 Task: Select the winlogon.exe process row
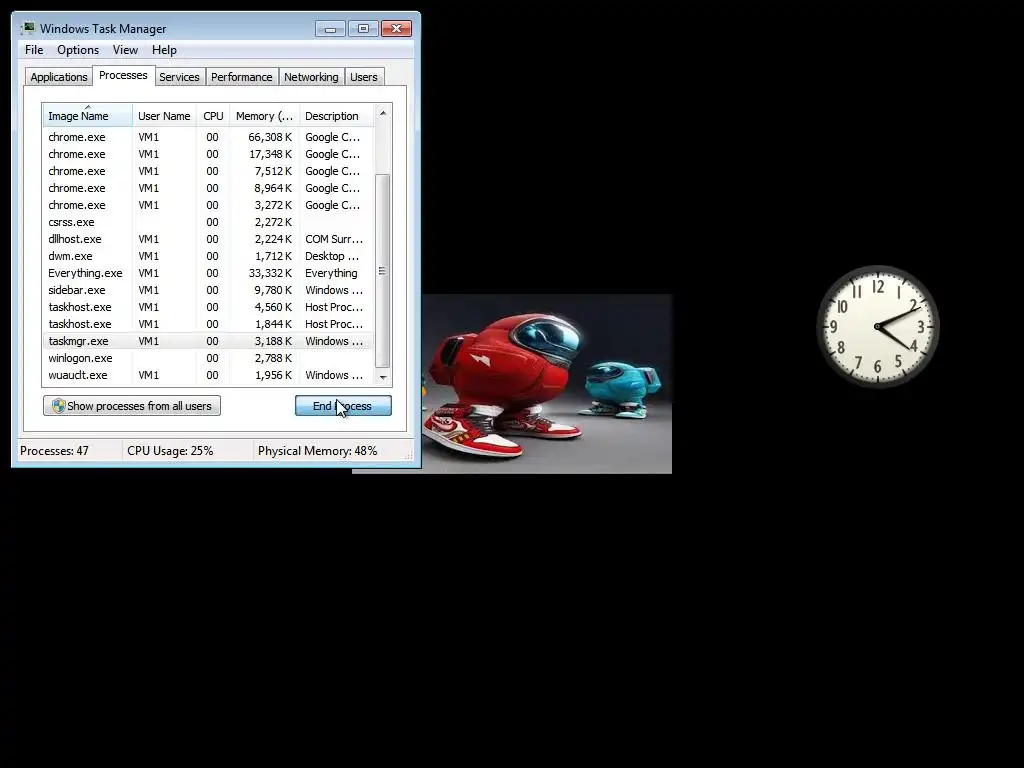coord(208,358)
